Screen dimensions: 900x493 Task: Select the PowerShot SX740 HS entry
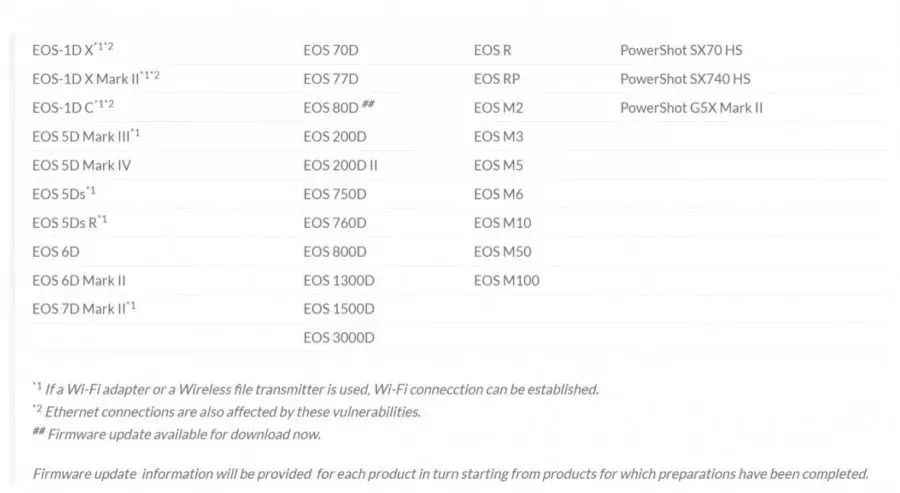[685, 79]
